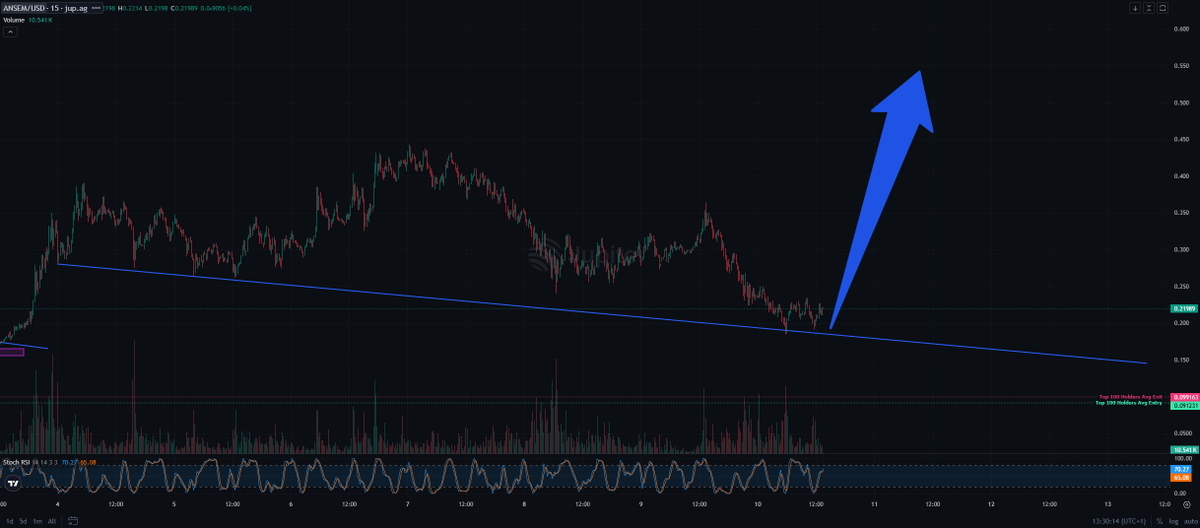Select the All time range
This screenshot has height=528, width=1200.
pyautogui.click(x=51, y=521)
